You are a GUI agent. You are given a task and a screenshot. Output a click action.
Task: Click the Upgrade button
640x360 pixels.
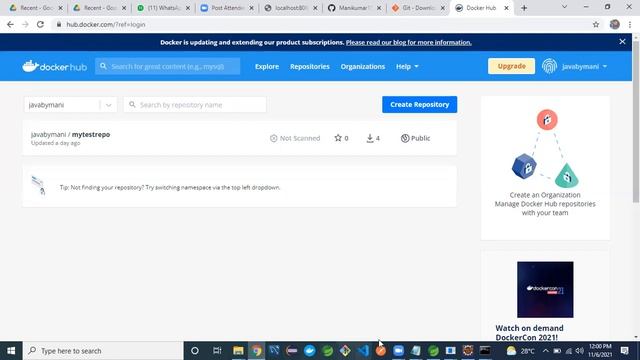pyautogui.click(x=511, y=66)
